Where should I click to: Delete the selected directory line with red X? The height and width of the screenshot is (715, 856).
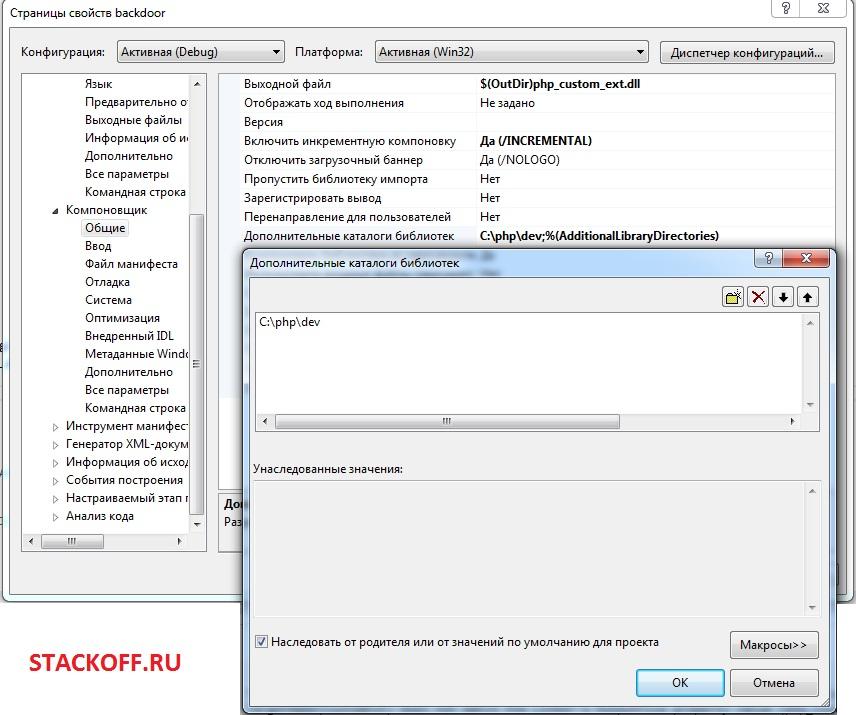[758, 297]
